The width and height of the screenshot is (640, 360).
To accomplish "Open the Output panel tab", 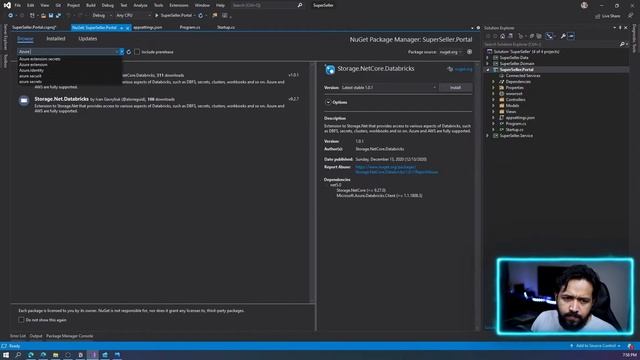I will [x=36, y=336].
